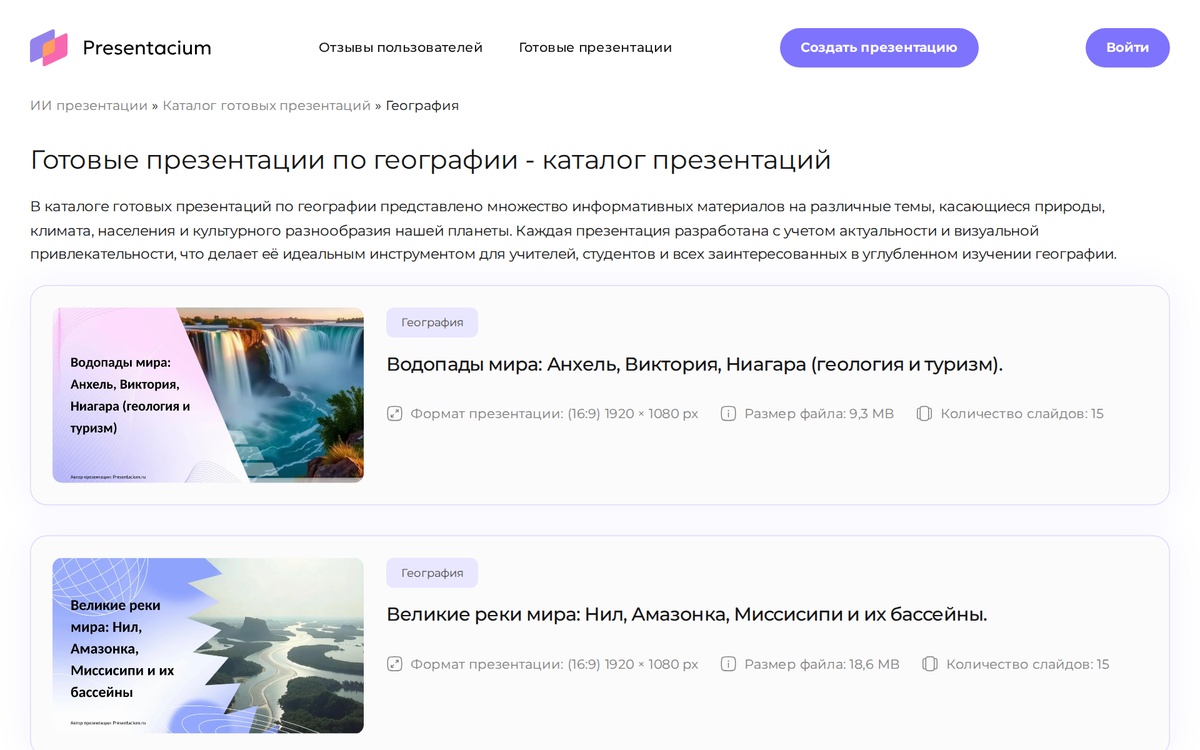Open Готовые презентации menu item
Viewport: 1200px width, 750px height.
click(595, 48)
